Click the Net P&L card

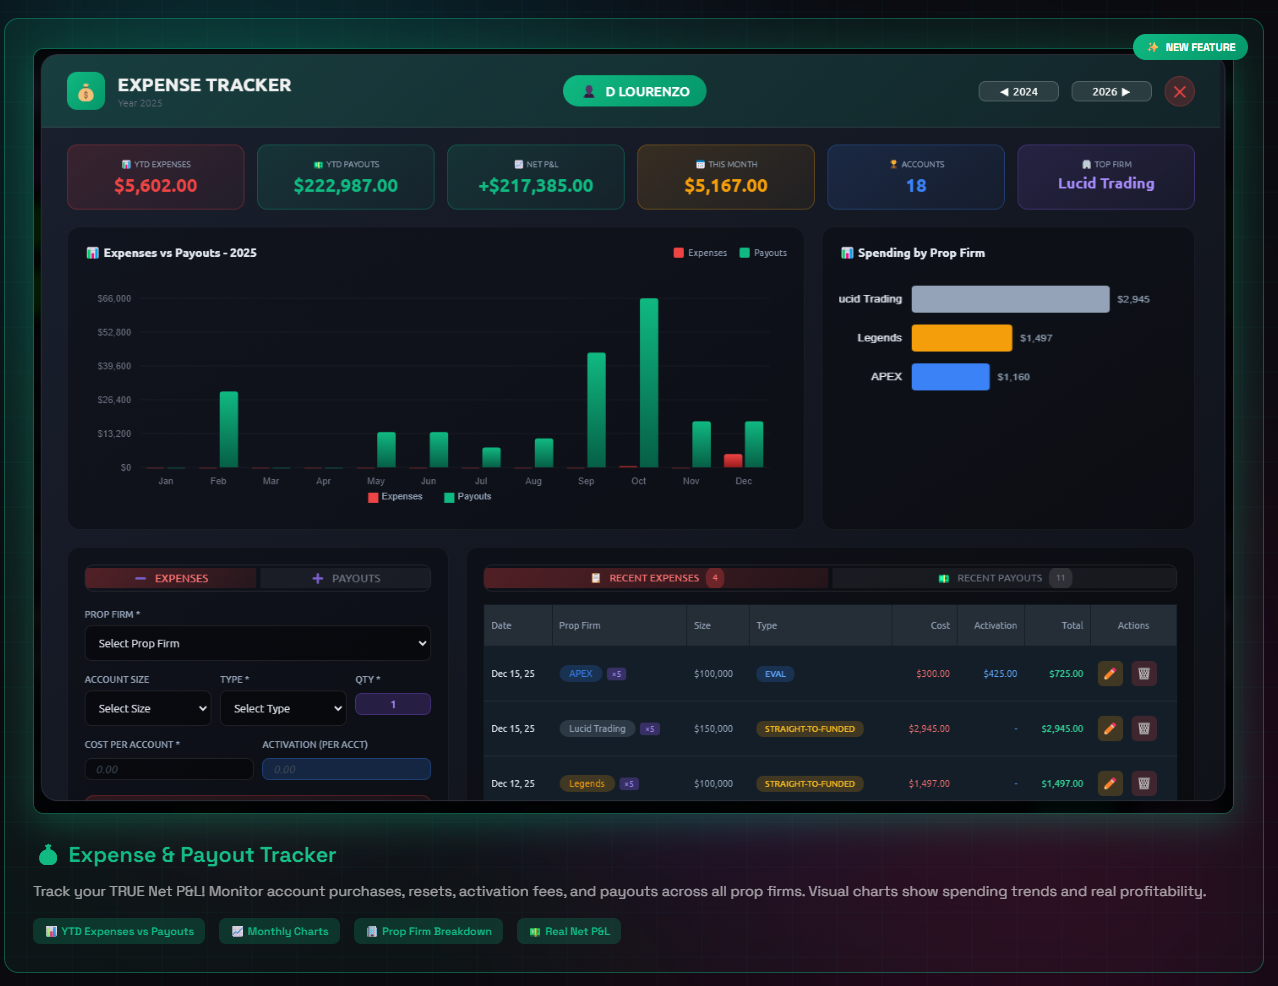[x=535, y=177]
